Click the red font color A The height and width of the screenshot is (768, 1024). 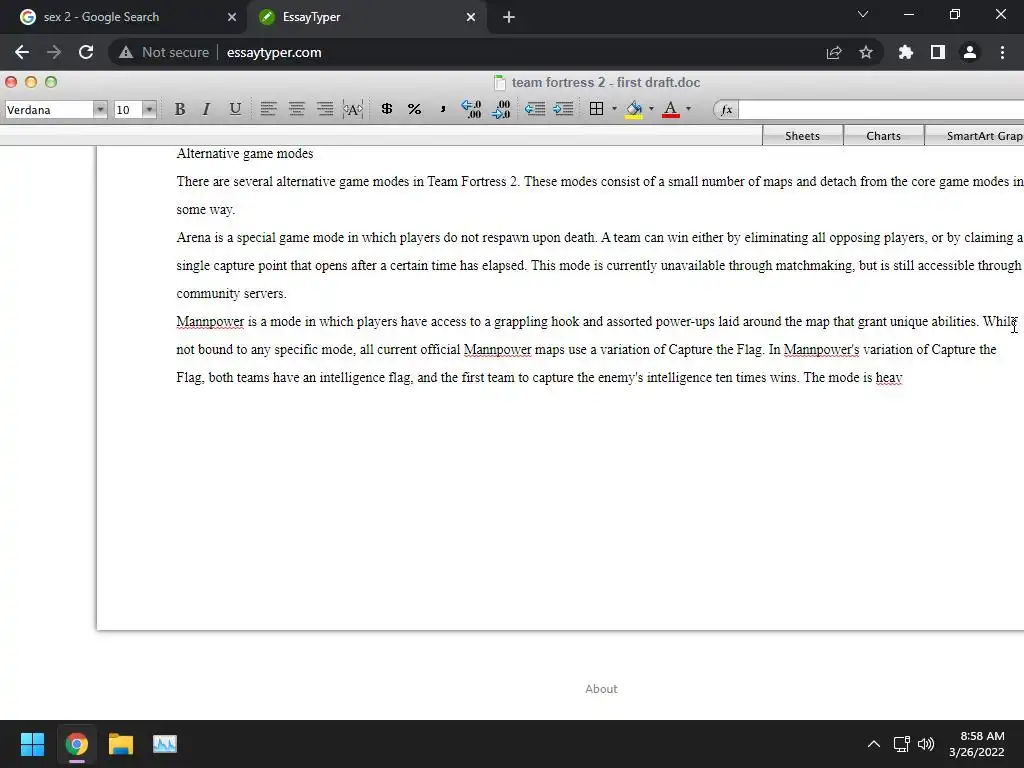[x=671, y=109]
